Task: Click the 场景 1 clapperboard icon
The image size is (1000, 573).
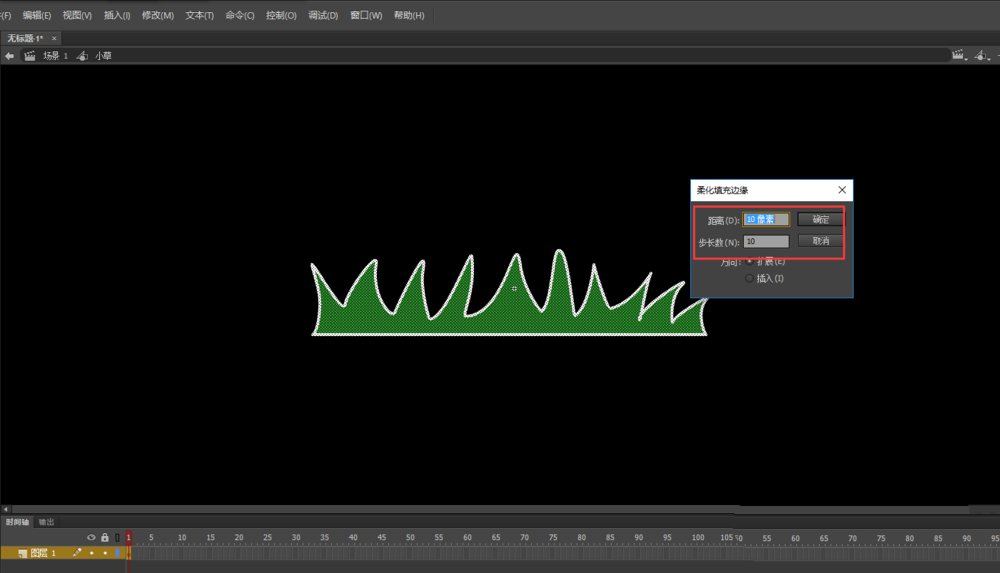Action: pos(30,56)
